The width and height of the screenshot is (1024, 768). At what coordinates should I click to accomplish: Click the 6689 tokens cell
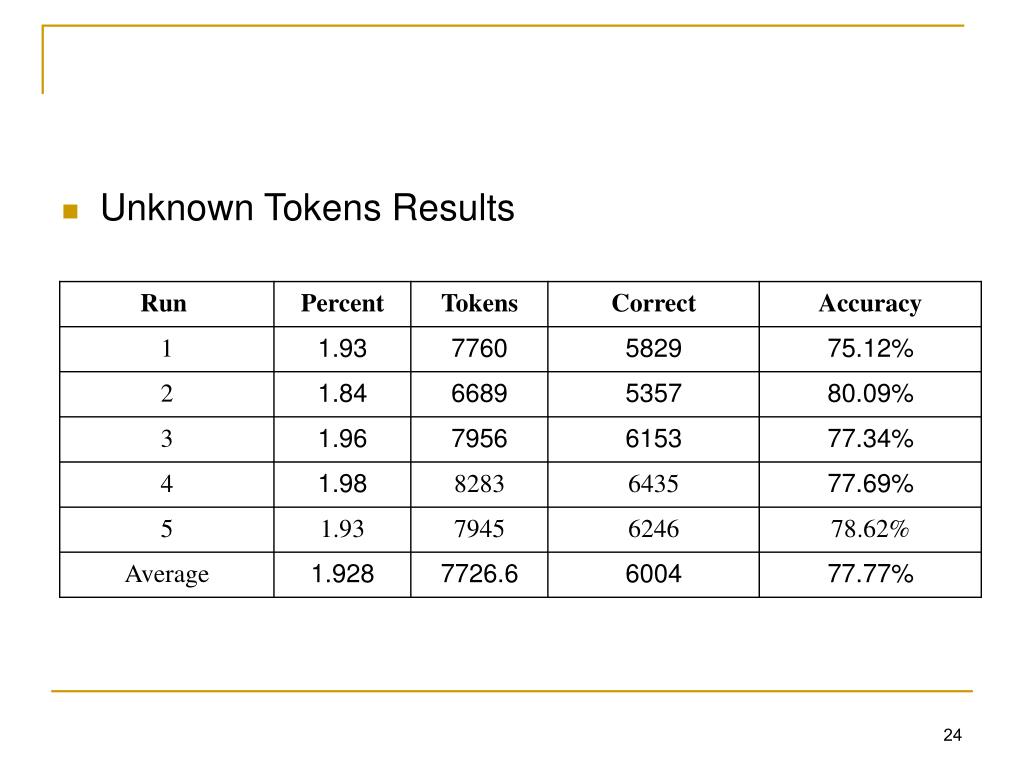pyautogui.click(x=479, y=394)
